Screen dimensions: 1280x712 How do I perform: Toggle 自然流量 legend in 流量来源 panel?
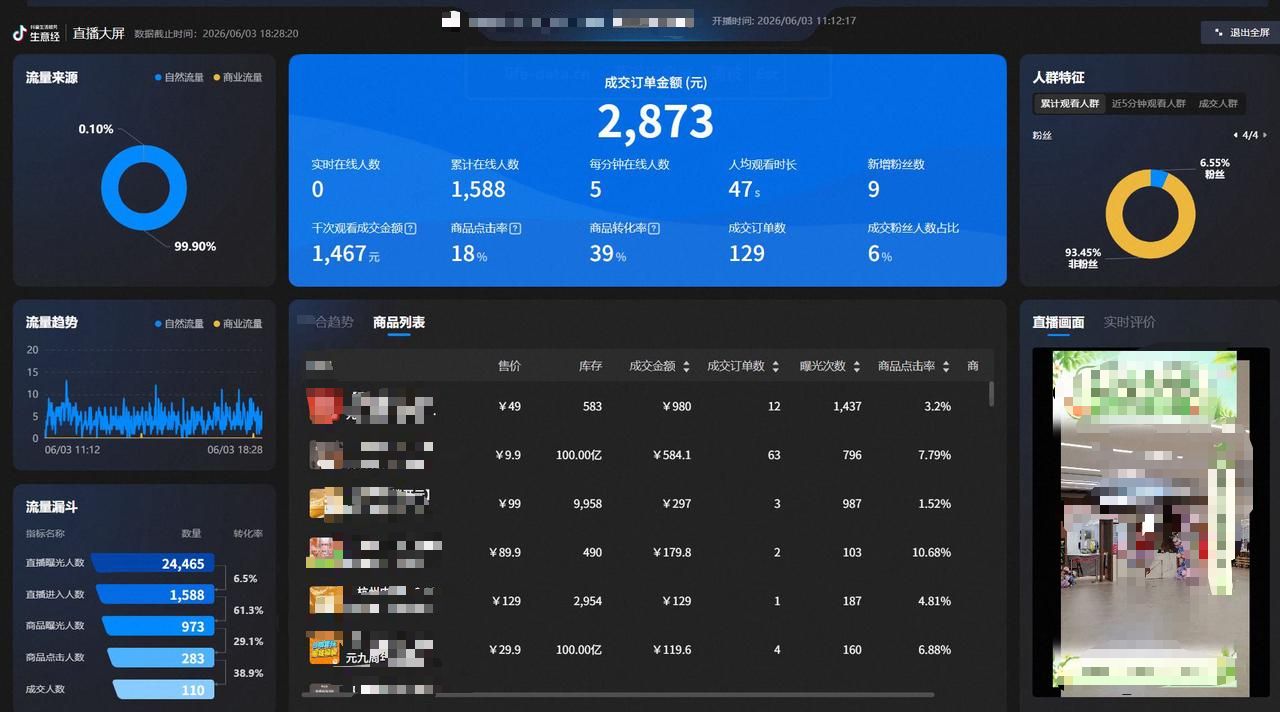[179, 77]
